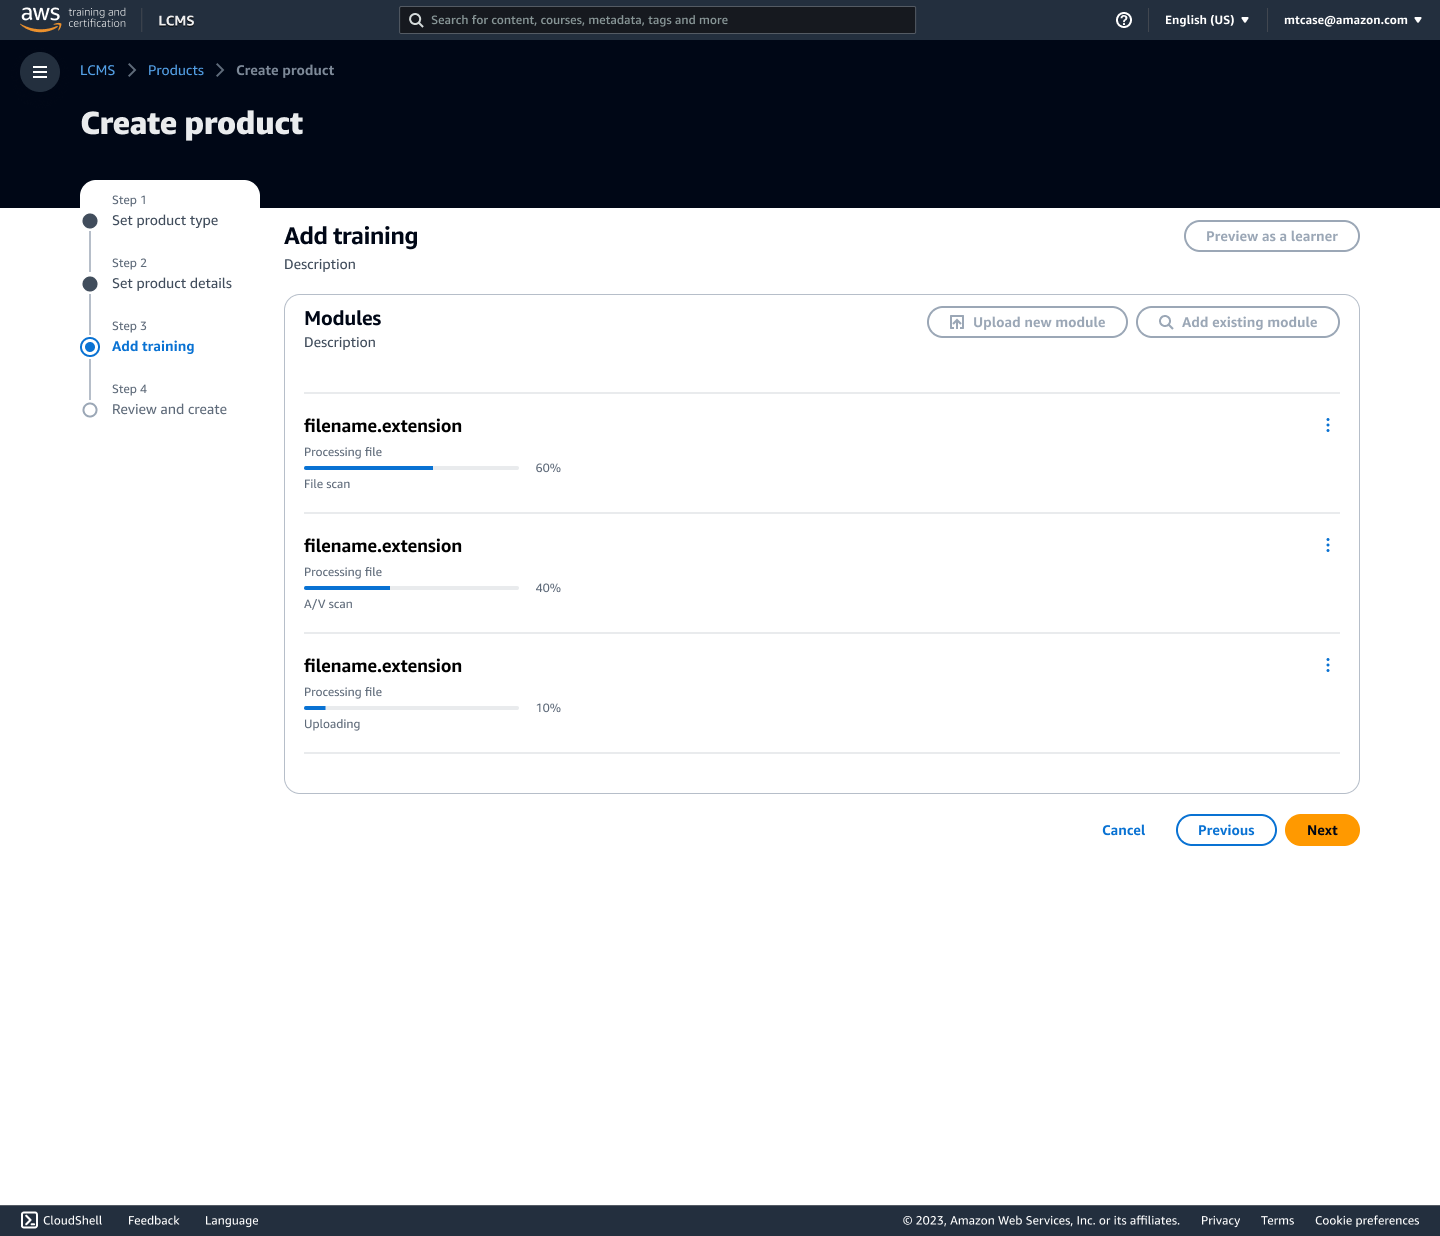The width and height of the screenshot is (1440, 1236).
Task: Click the "10%" progress value
Action: 548,708
